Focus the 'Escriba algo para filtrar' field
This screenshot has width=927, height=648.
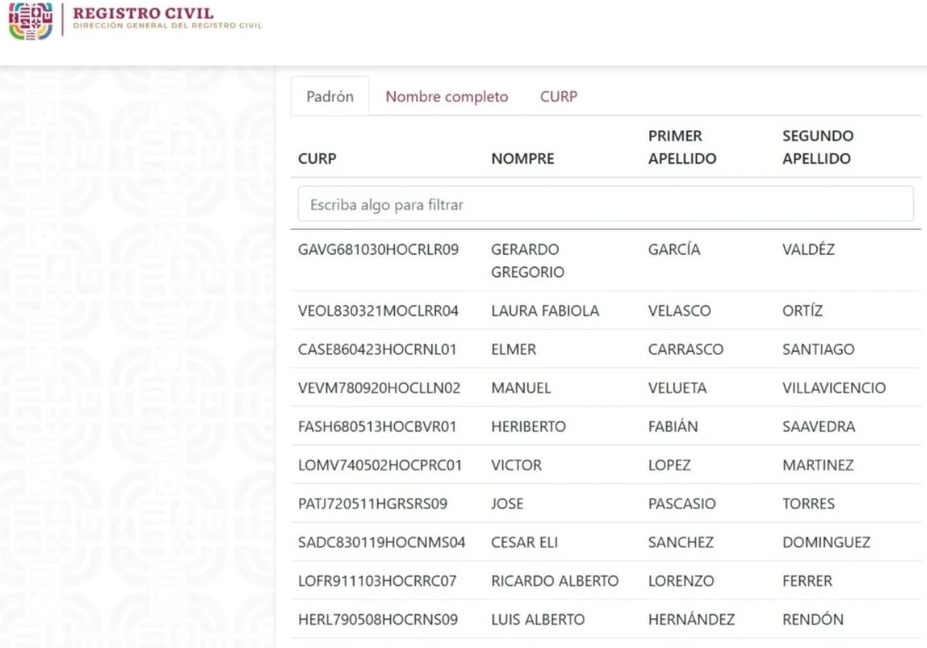pos(605,204)
